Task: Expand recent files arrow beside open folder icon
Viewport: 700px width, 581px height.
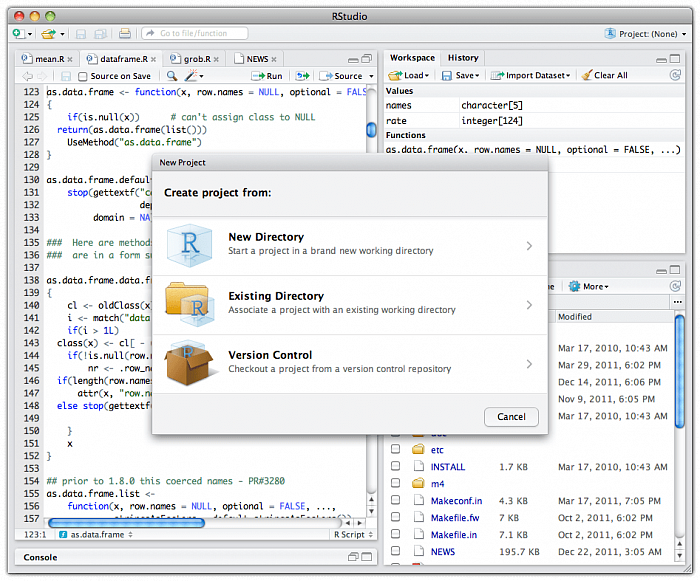Action: tap(62, 34)
